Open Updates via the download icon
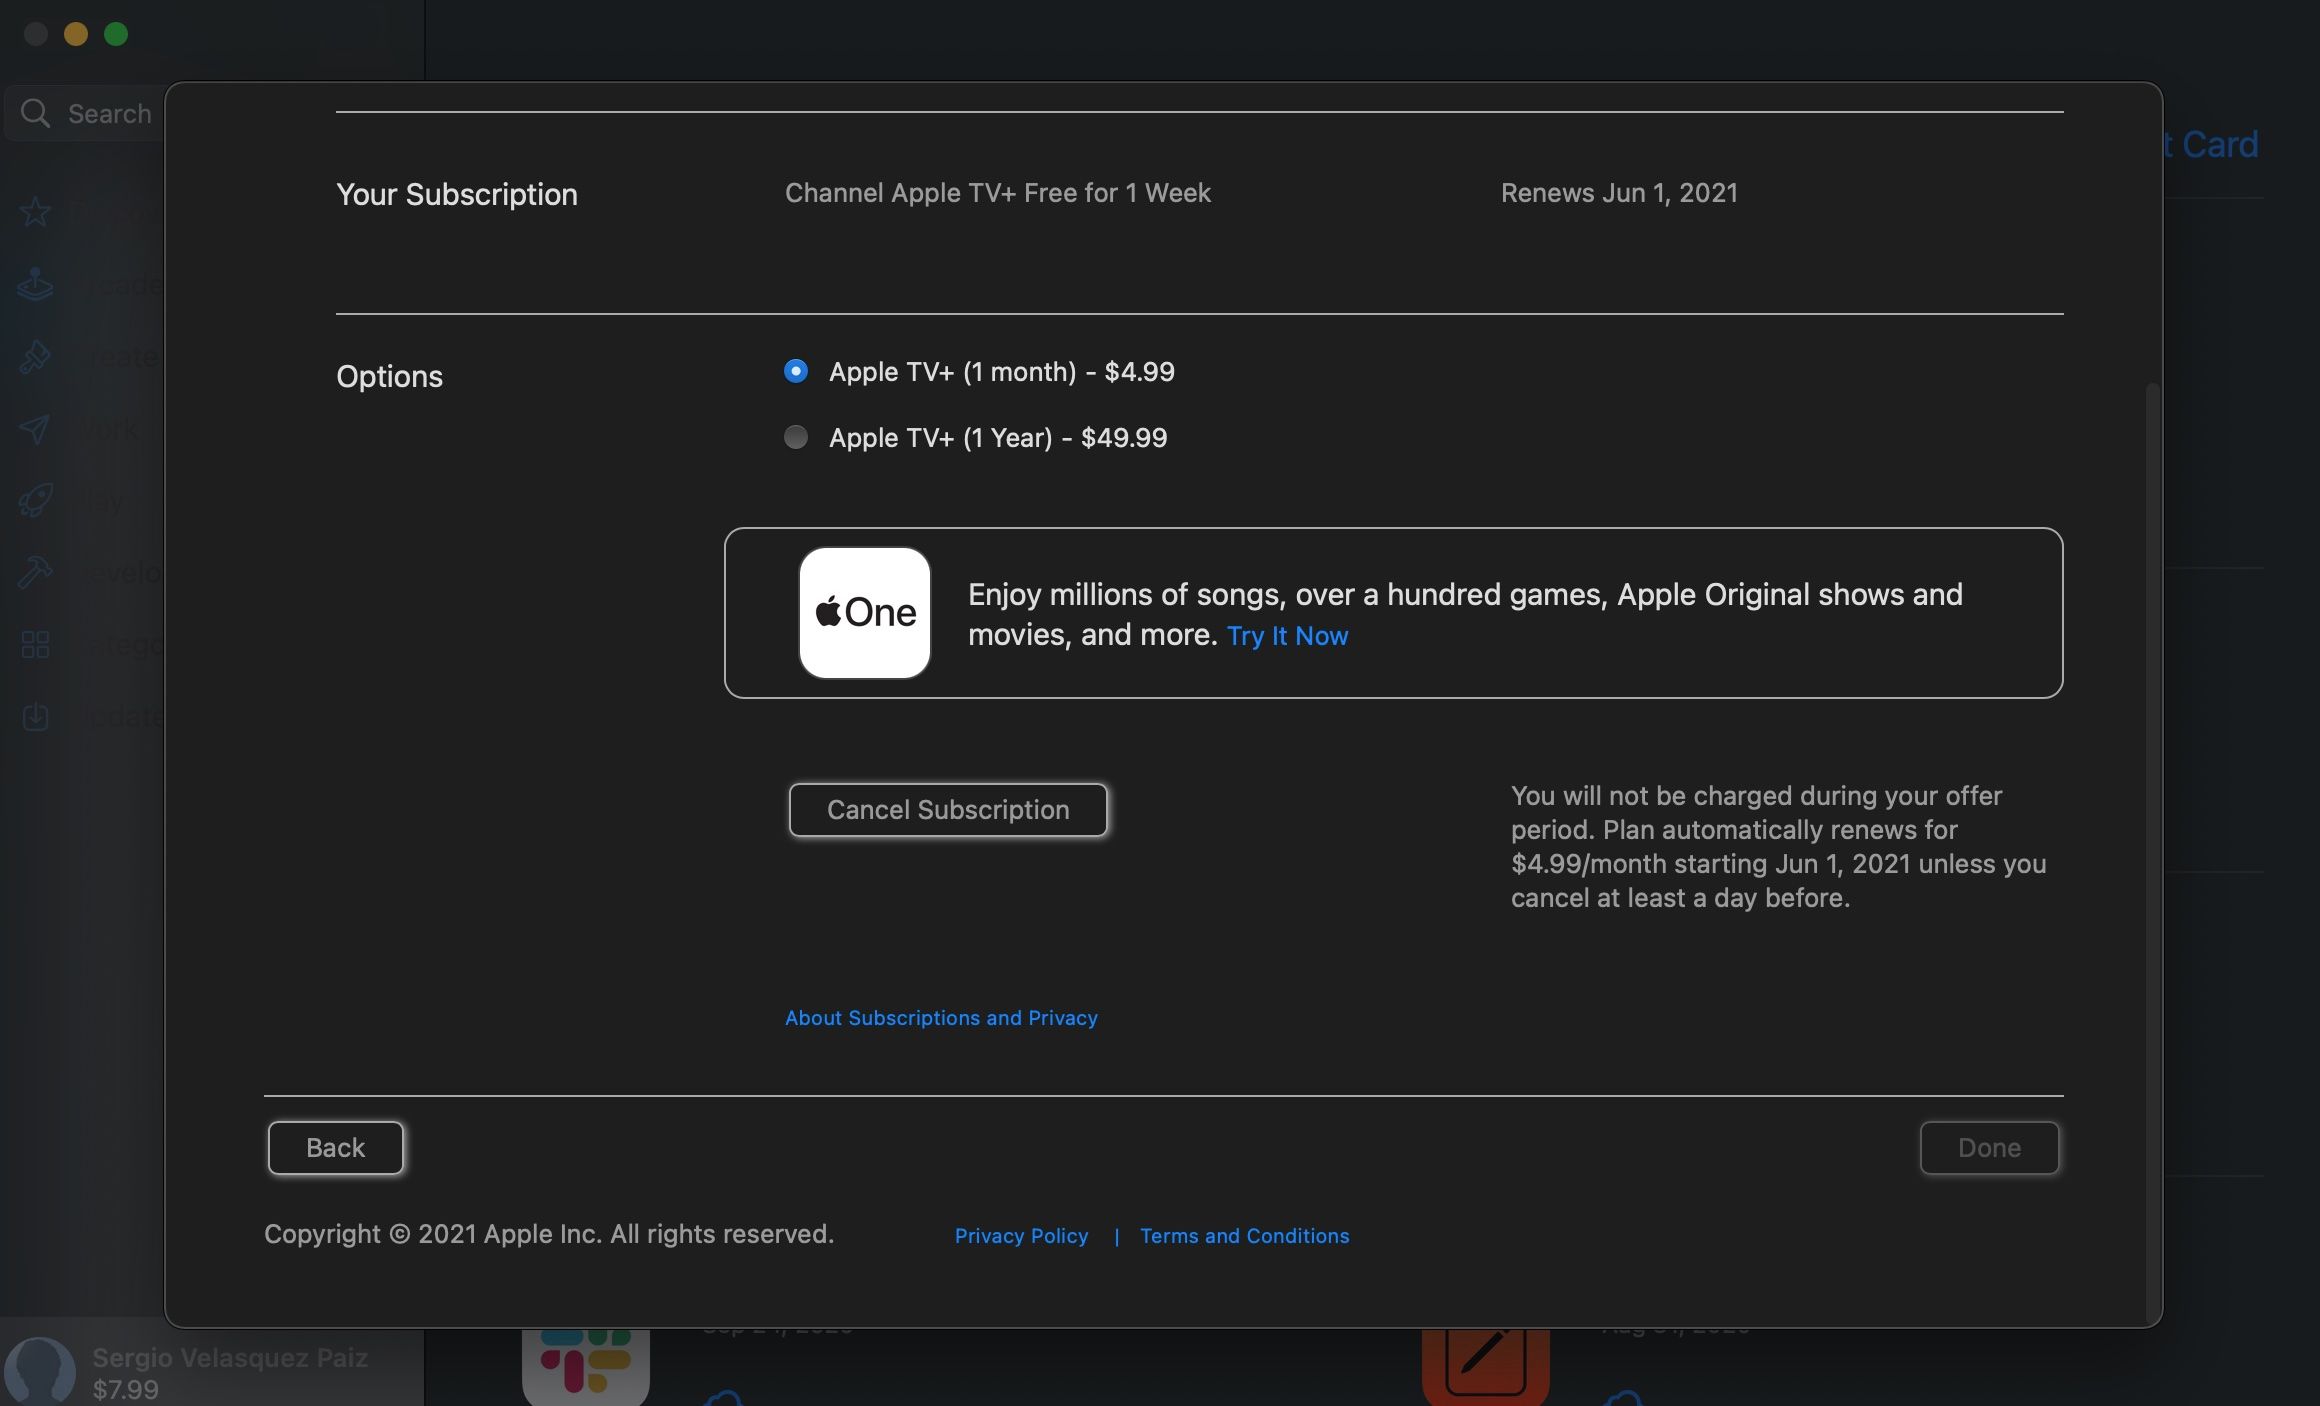Image resolution: width=2320 pixels, height=1406 pixels. pyautogui.click(x=35, y=717)
